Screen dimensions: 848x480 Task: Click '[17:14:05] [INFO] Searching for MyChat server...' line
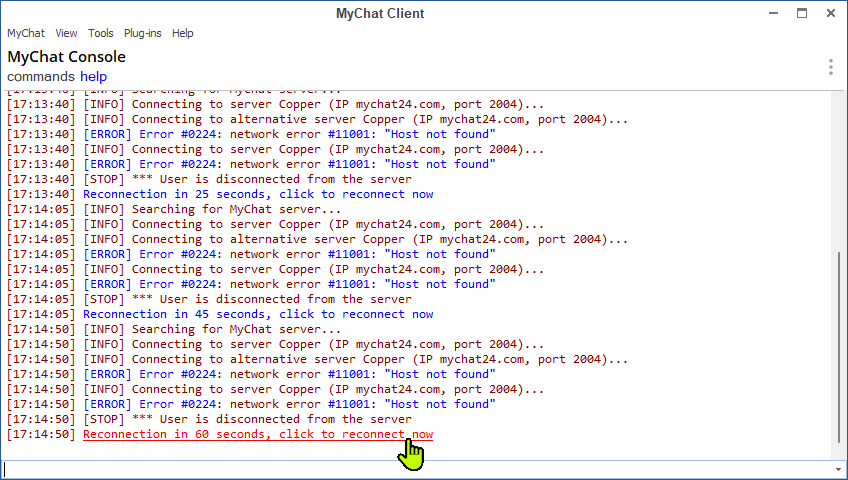174,209
